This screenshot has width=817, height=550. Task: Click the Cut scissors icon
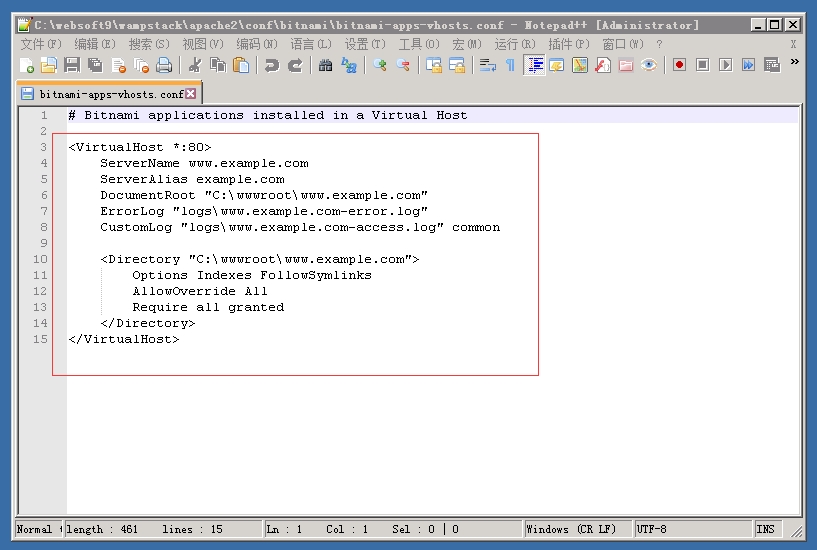(x=194, y=65)
